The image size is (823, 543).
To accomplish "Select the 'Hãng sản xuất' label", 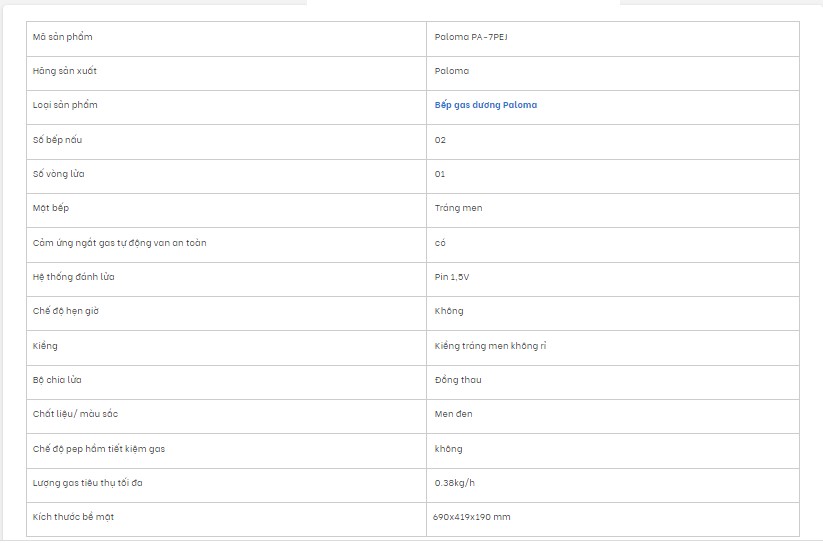I will coord(65,71).
